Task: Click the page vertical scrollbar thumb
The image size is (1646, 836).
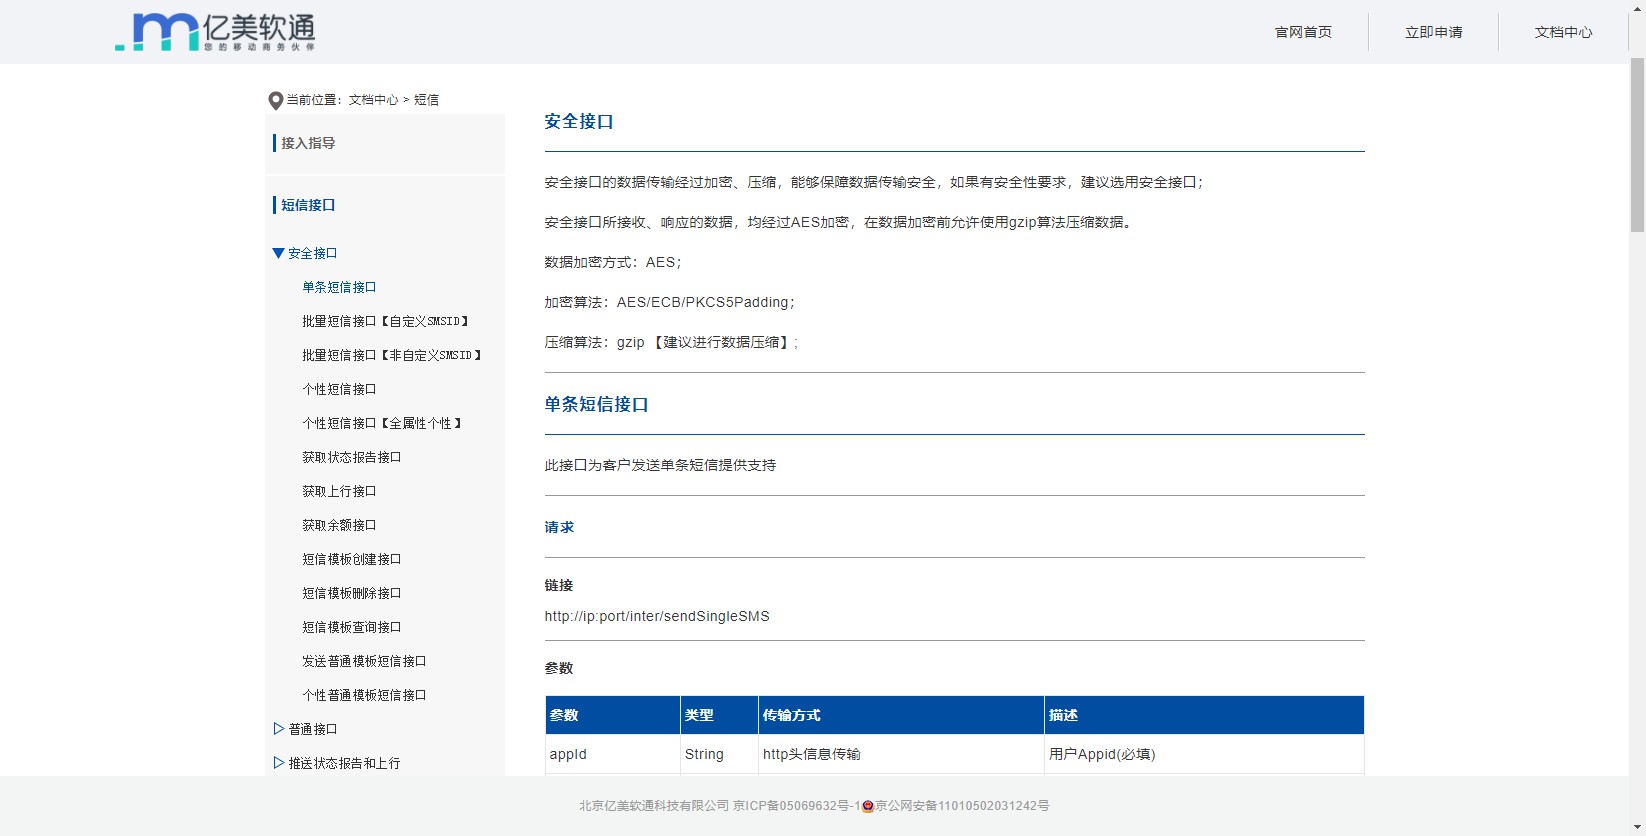Action: (x=1637, y=145)
